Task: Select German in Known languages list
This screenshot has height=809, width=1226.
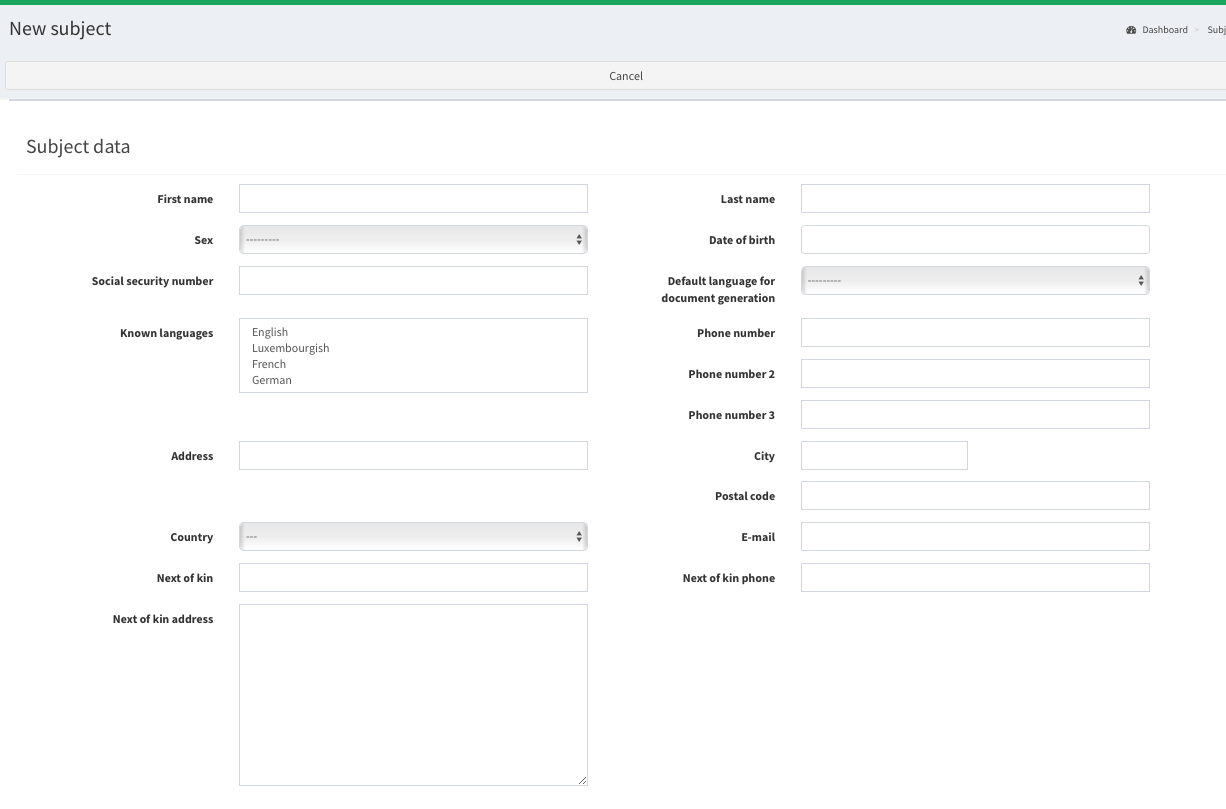Action: pyautogui.click(x=272, y=380)
